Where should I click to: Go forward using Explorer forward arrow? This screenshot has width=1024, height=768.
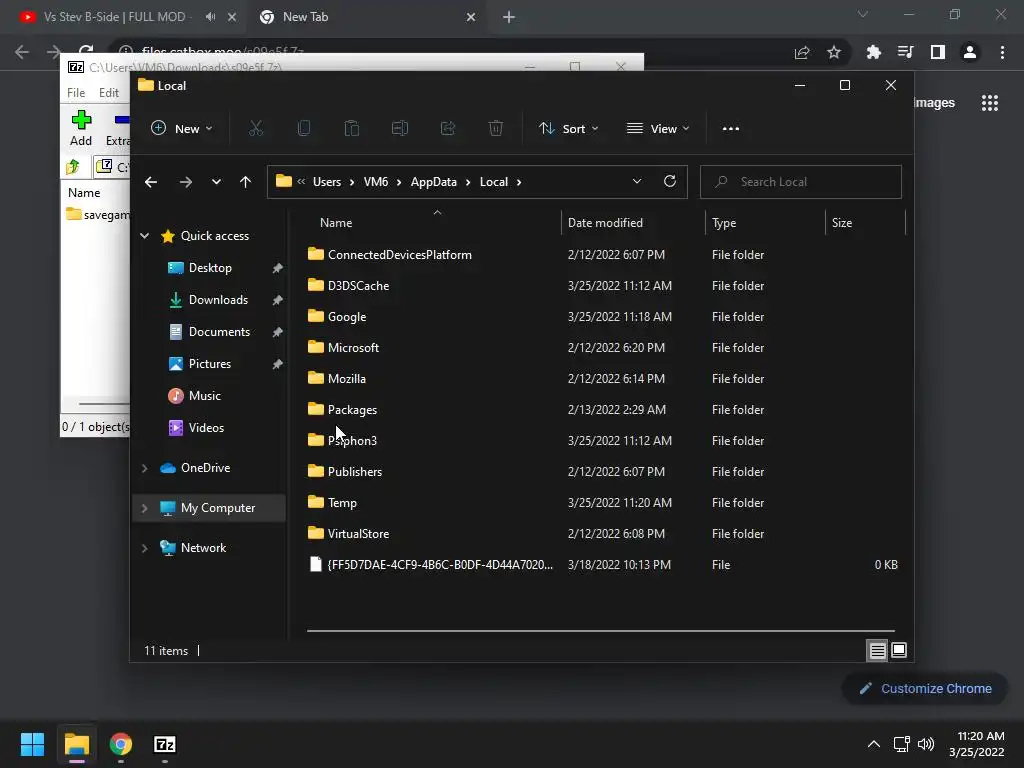point(186,182)
